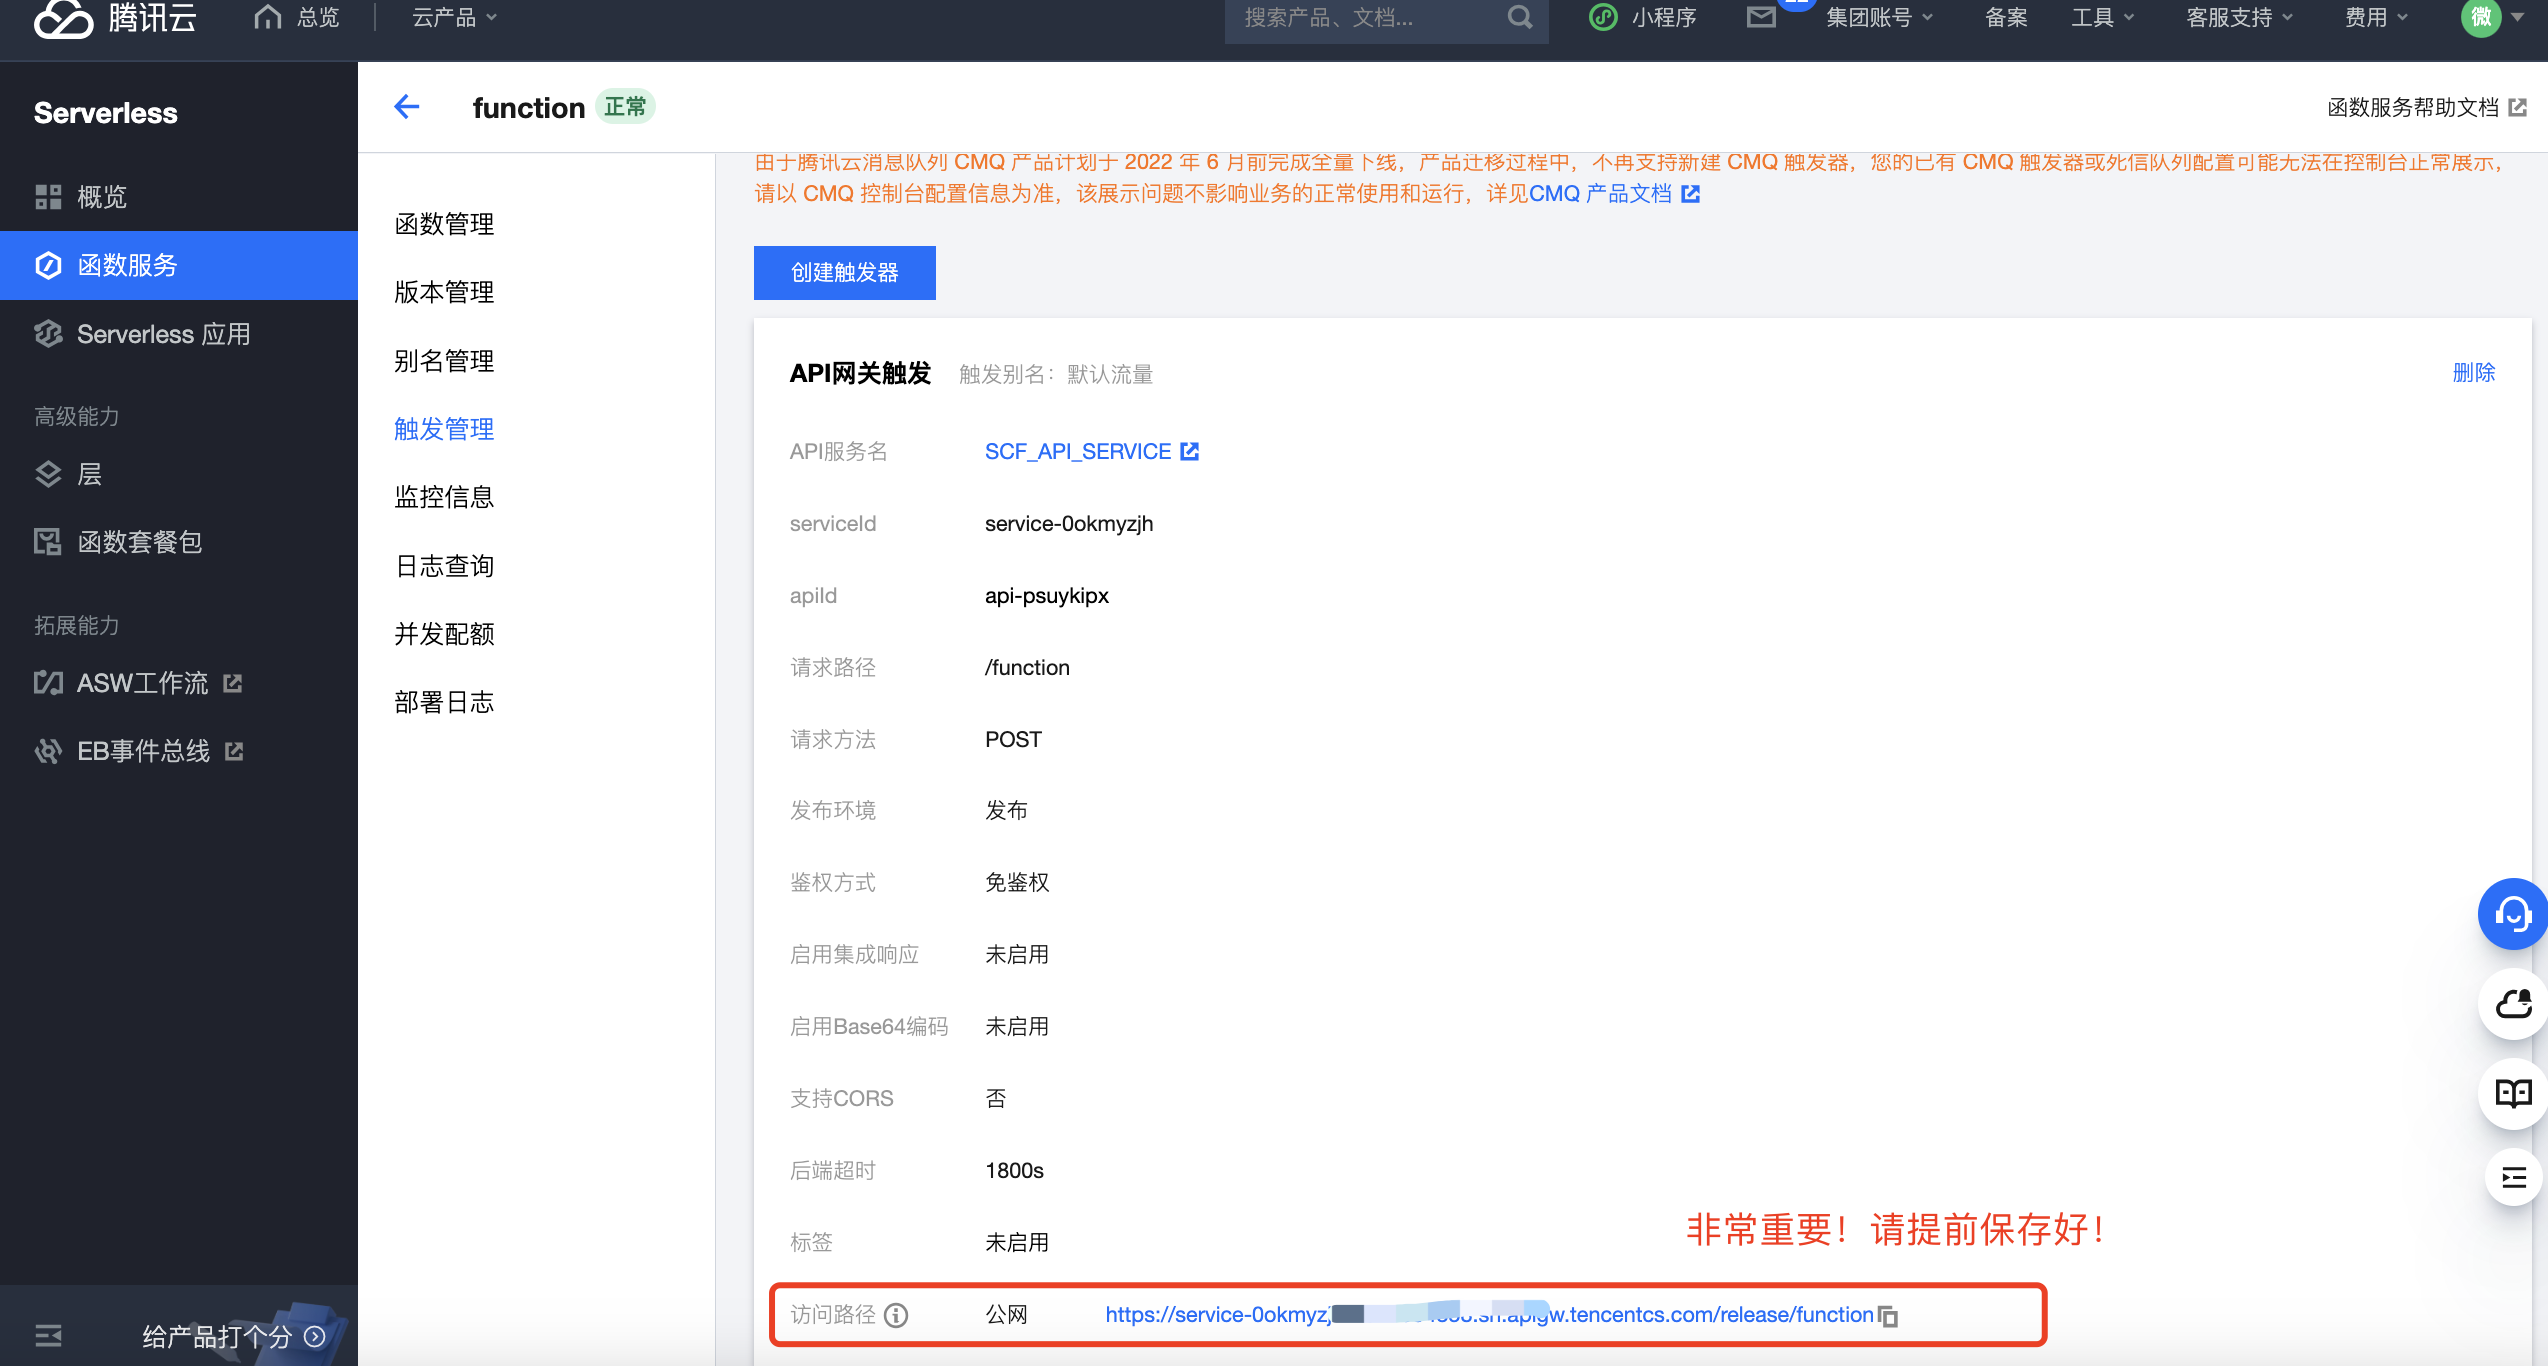Click the floating list menu icon
Image resolution: width=2548 pixels, height=1366 pixels.
point(2514,1177)
